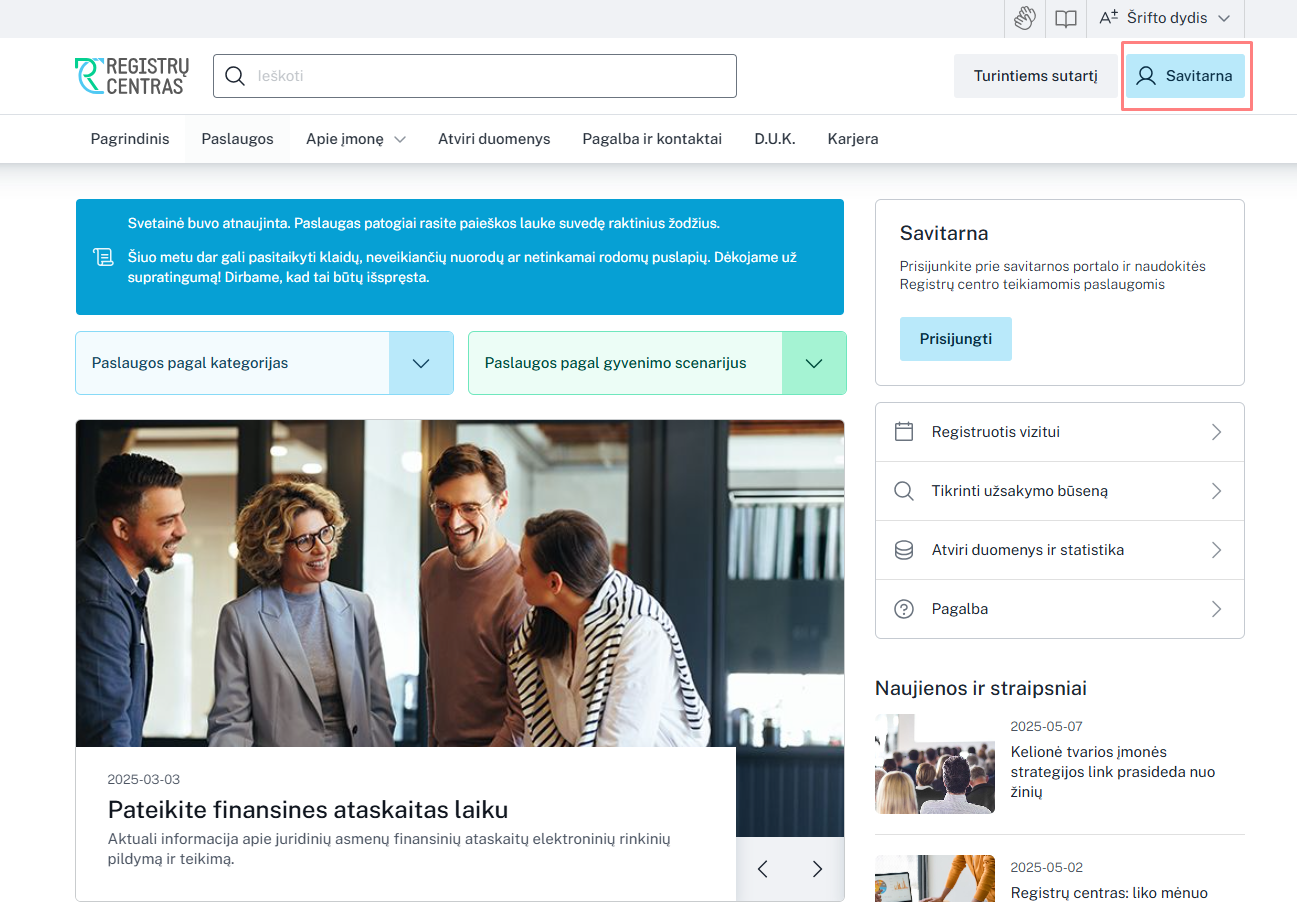
Task: Click the arrow on the Pagalba quick link row
Action: pos(1217,609)
